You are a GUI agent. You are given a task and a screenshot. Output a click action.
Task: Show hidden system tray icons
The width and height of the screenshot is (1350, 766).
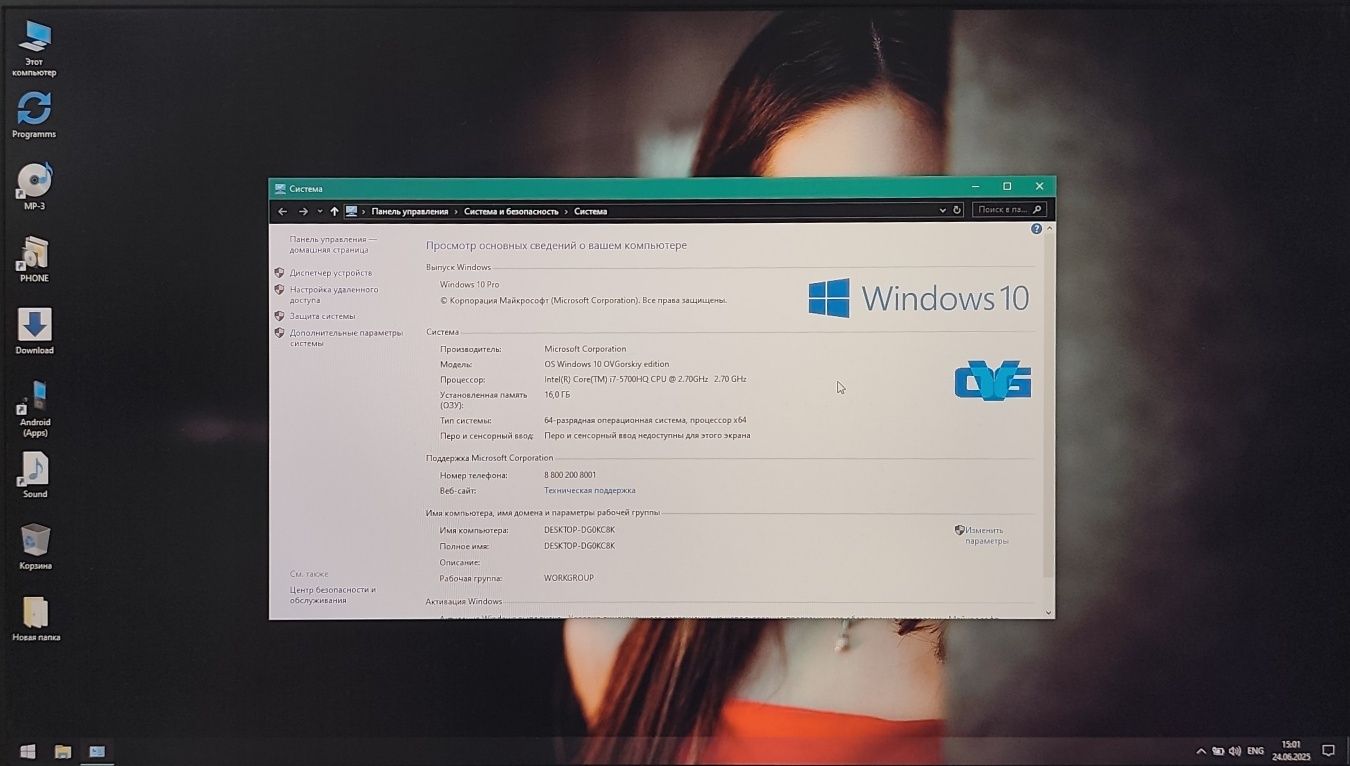point(1201,751)
